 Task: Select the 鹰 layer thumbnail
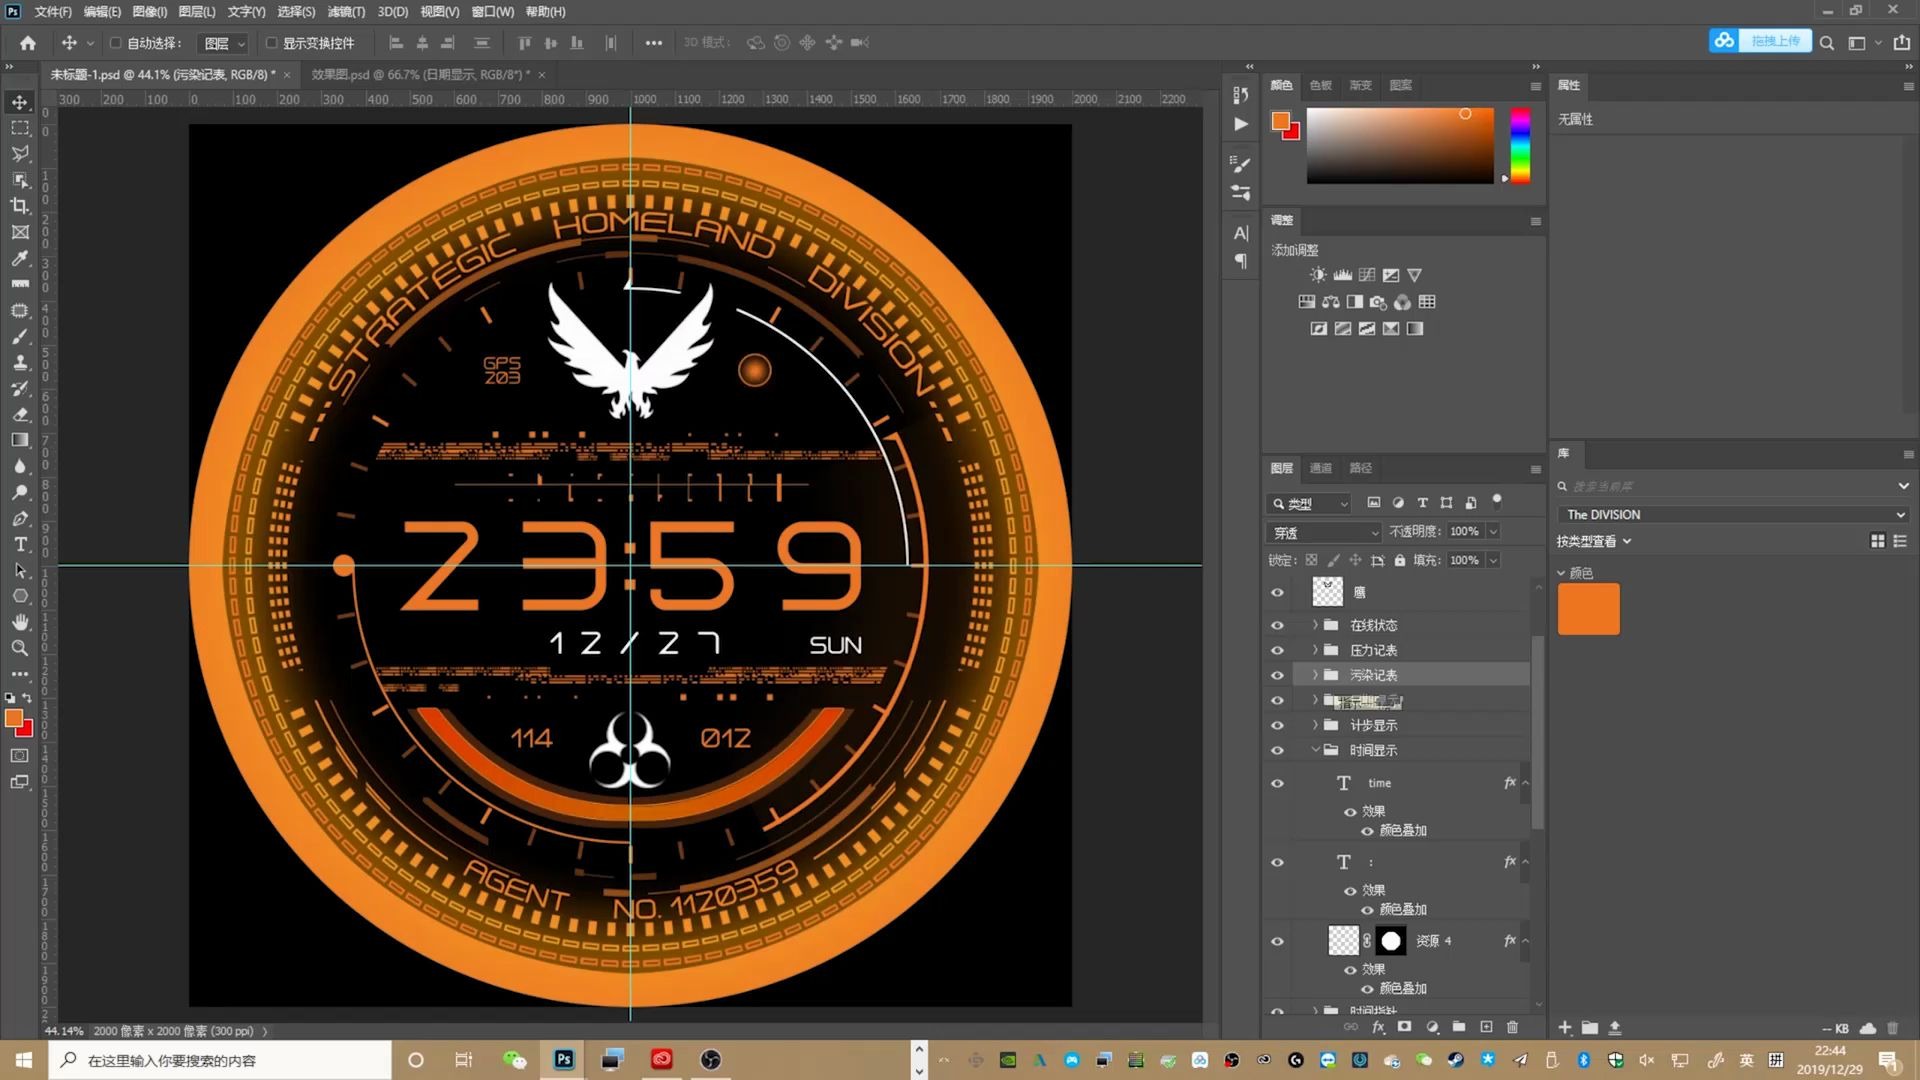pos(1327,592)
